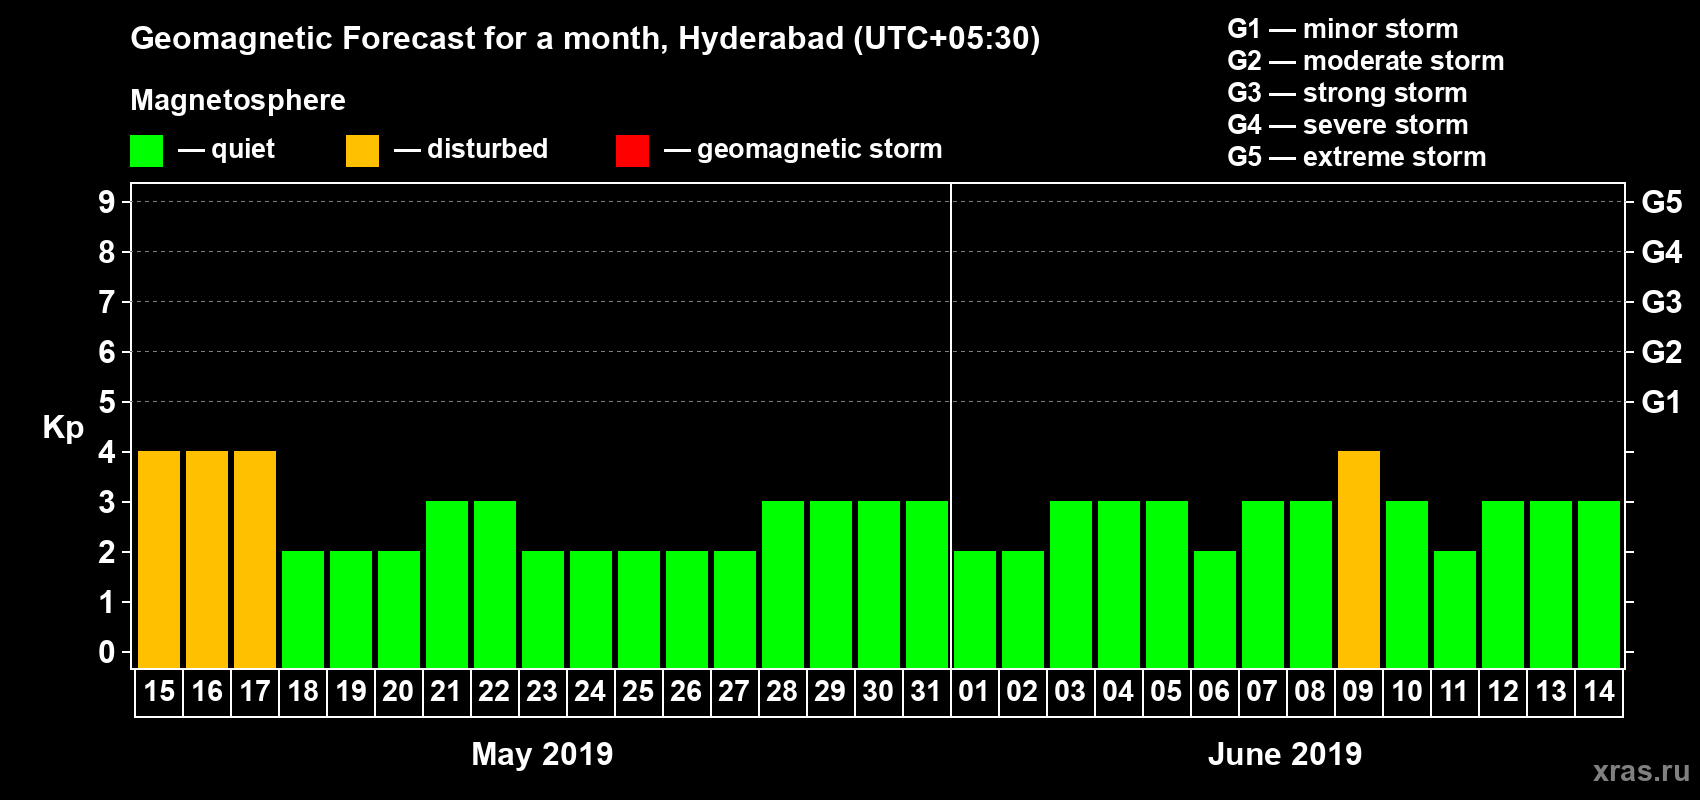This screenshot has height=800, width=1700.
Task: Click date label 29 on the axis
Action: point(831,692)
